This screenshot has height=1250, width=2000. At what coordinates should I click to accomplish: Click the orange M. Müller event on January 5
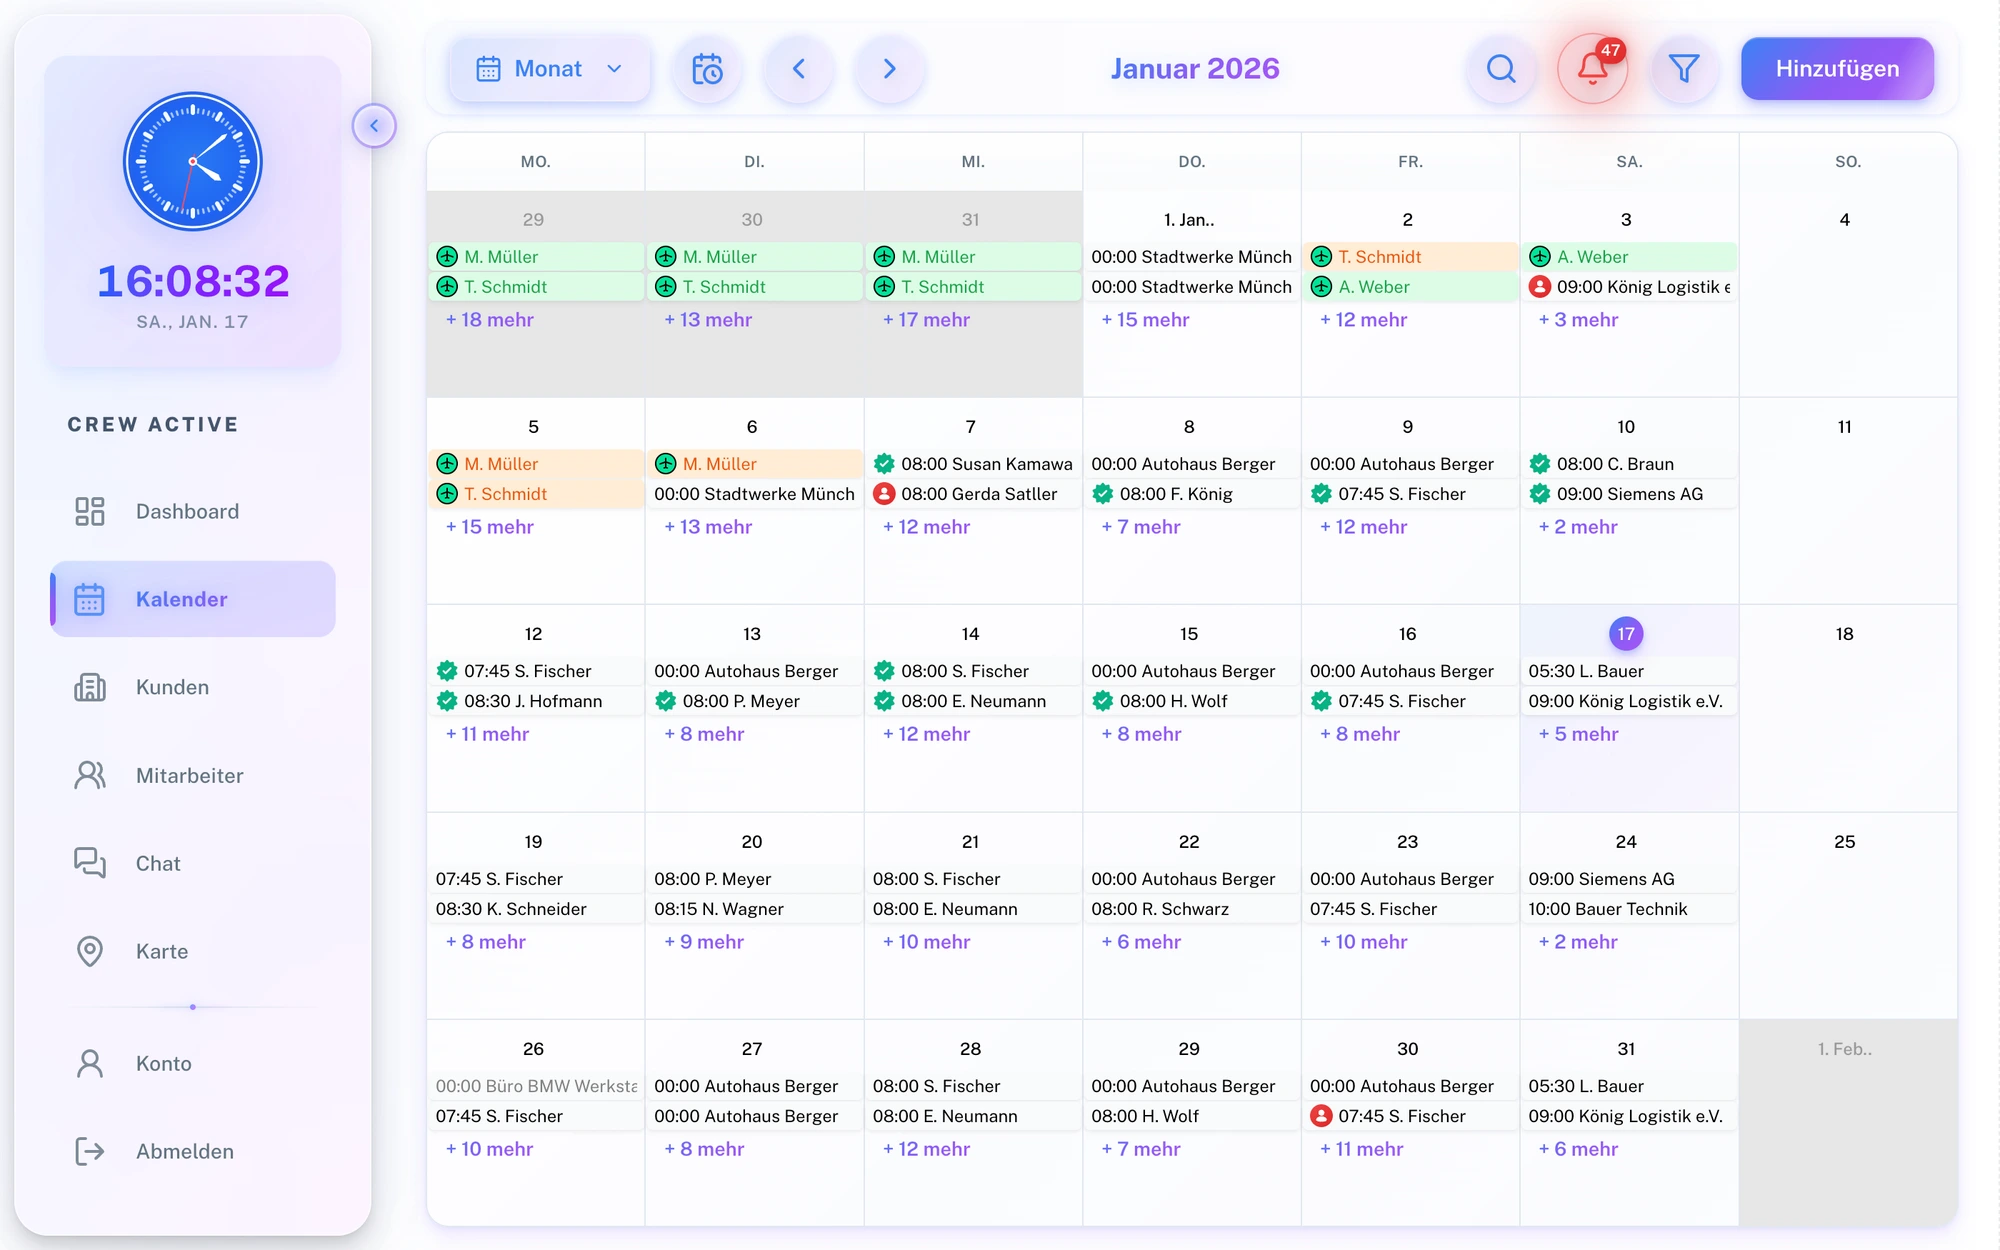click(535, 463)
